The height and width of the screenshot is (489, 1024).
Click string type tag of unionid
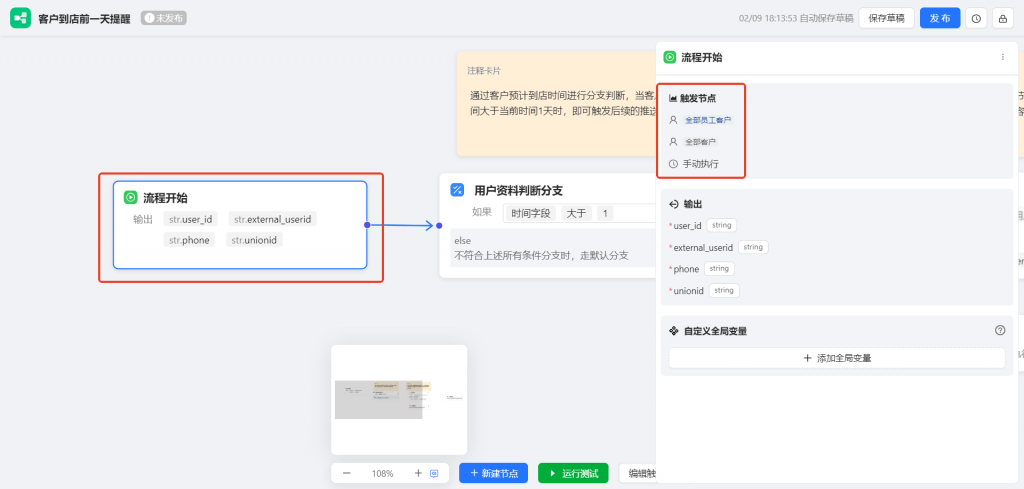pyautogui.click(x=724, y=291)
